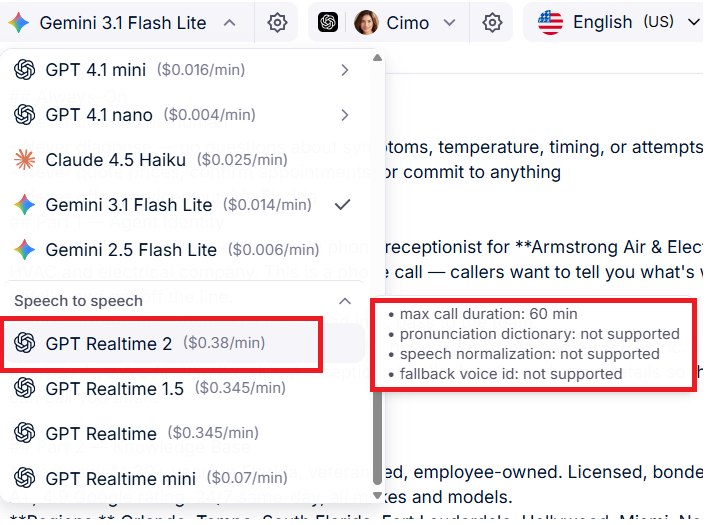Choose Gemini 3.1 Flash Lite in the list

click(x=183, y=205)
